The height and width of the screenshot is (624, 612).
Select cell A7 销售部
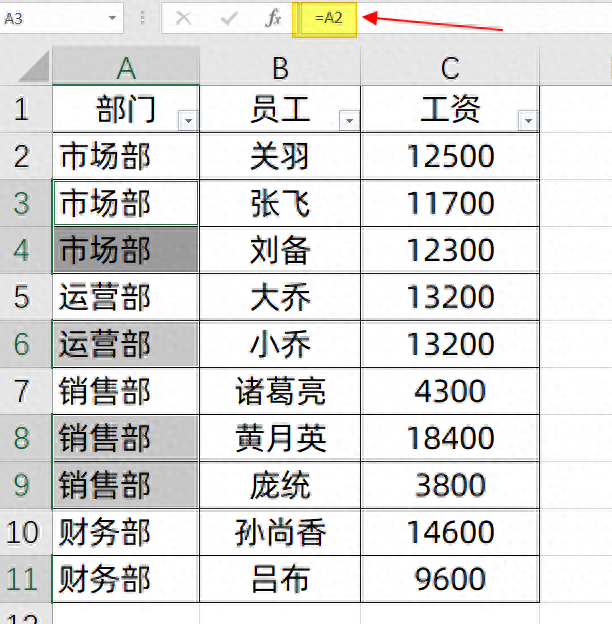point(126,391)
